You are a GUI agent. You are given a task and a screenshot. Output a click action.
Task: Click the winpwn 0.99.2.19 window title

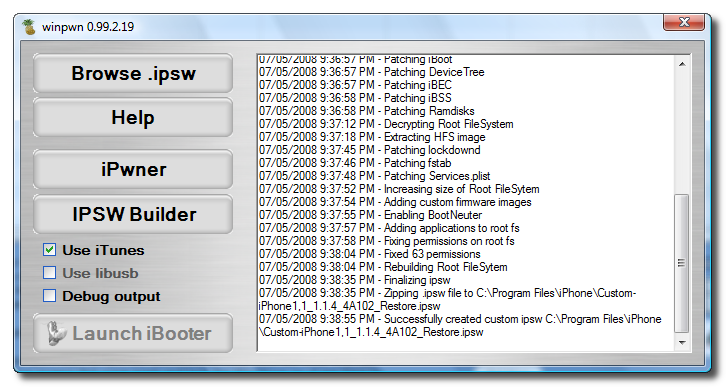88,27
